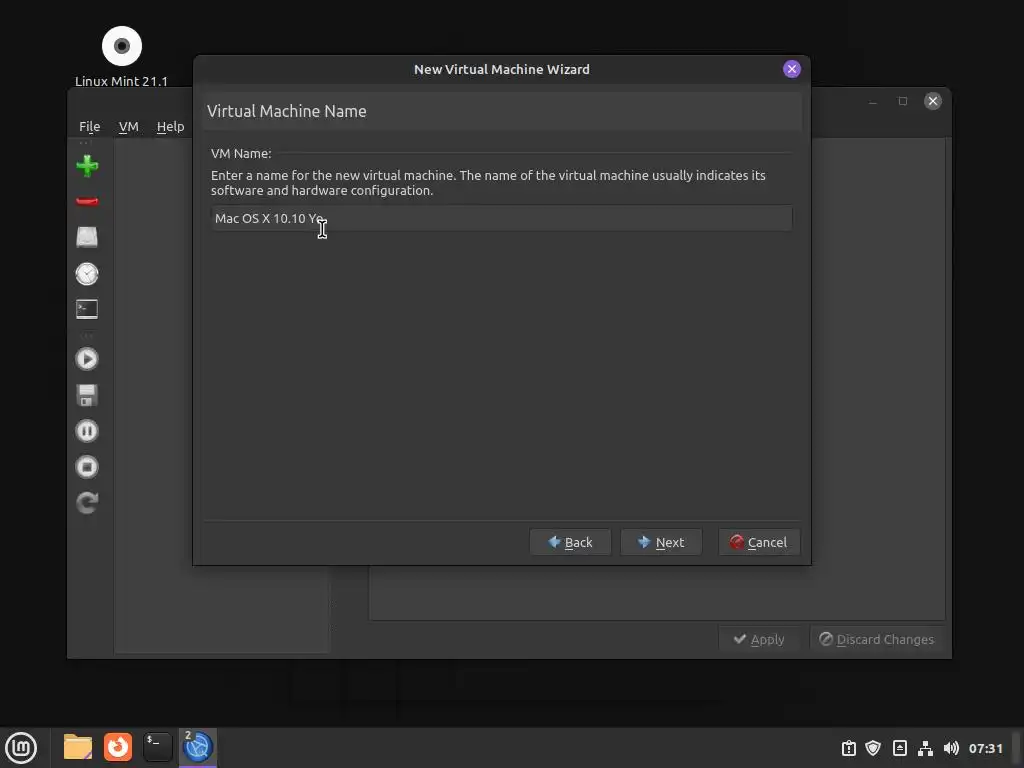The height and width of the screenshot is (768, 1024).
Task: Click the clock snapshot toolbar icon
Action: click(x=87, y=274)
